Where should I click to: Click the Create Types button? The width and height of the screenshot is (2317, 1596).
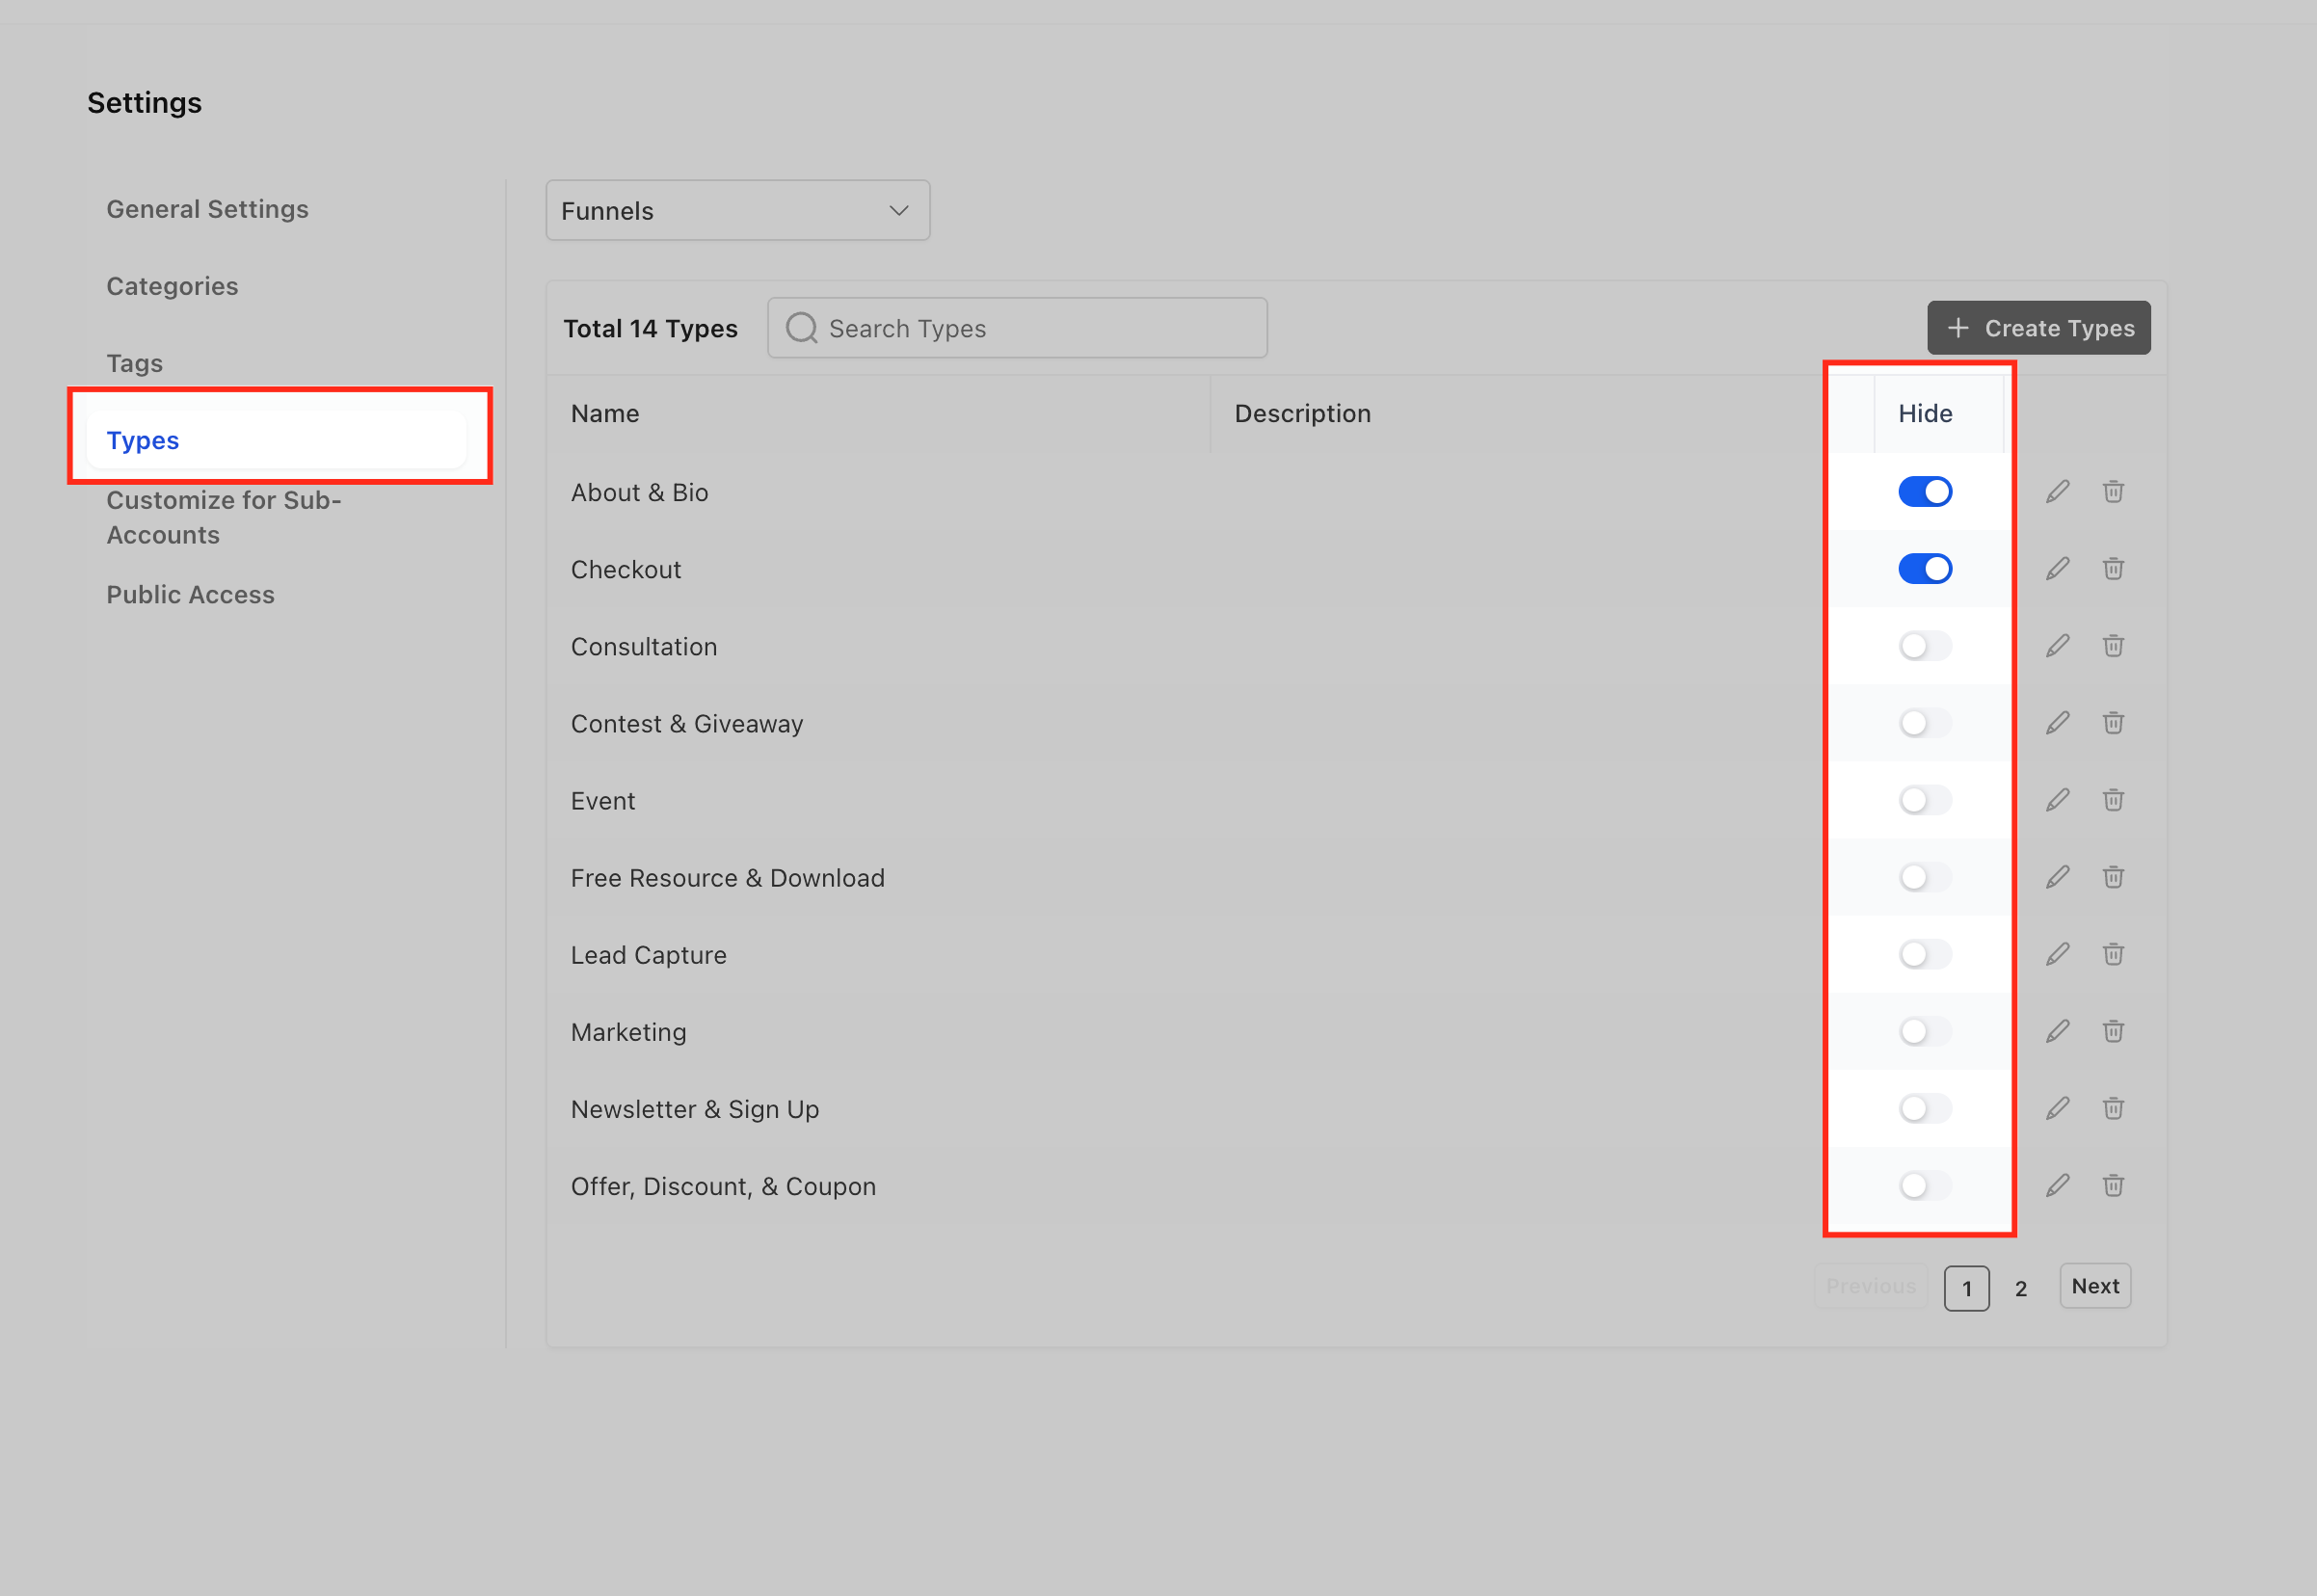coord(2038,328)
